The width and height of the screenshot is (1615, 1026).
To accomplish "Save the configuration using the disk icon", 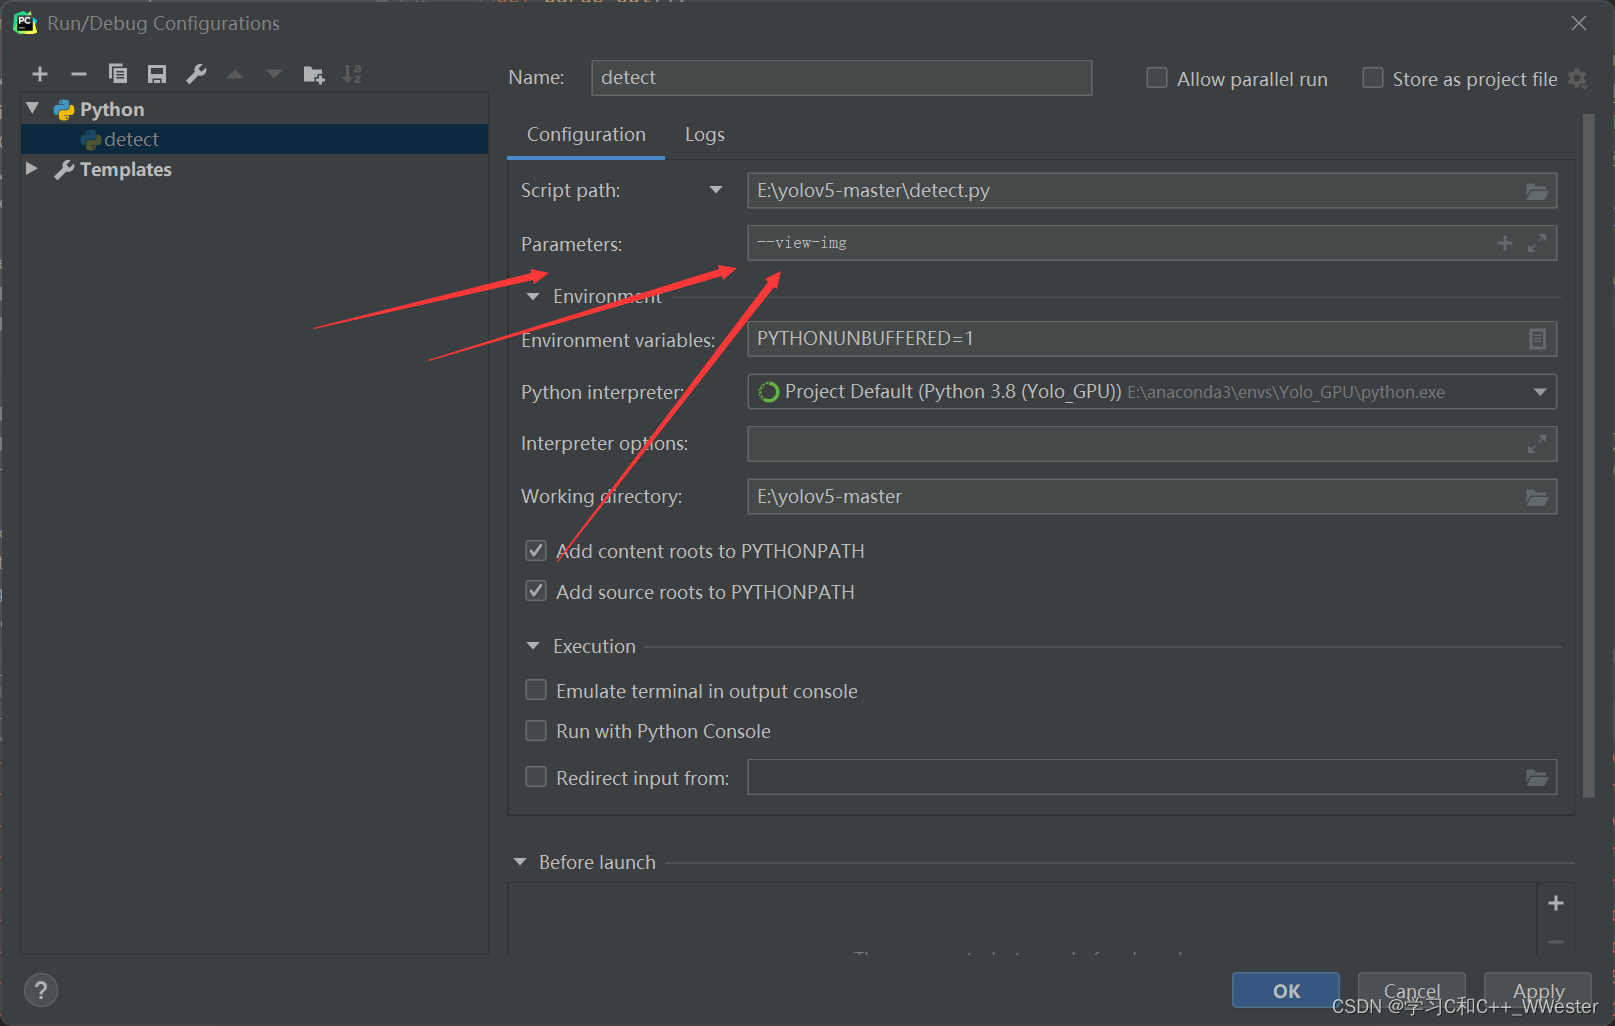I will coord(157,74).
